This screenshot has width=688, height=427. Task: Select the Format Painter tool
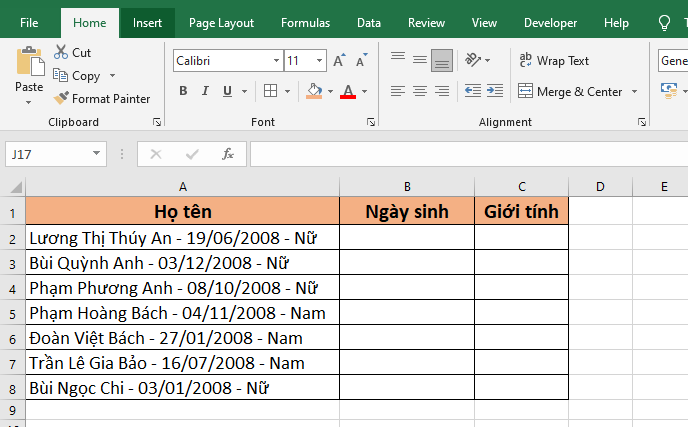point(102,99)
